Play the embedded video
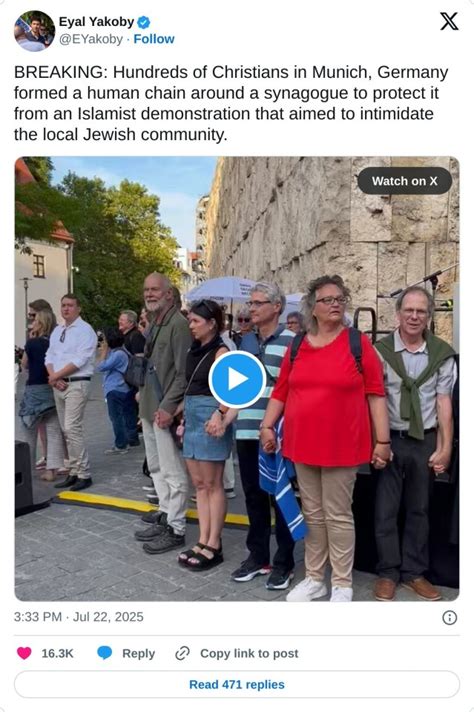This screenshot has height=712, width=474. pyautogui.click(x=237, y=380)
